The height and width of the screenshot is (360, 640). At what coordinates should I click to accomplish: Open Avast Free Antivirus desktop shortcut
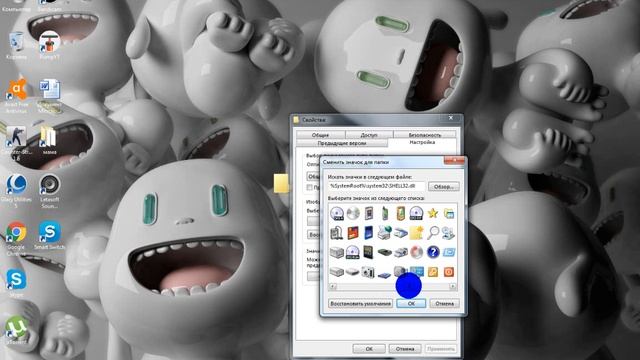point(16,95)
